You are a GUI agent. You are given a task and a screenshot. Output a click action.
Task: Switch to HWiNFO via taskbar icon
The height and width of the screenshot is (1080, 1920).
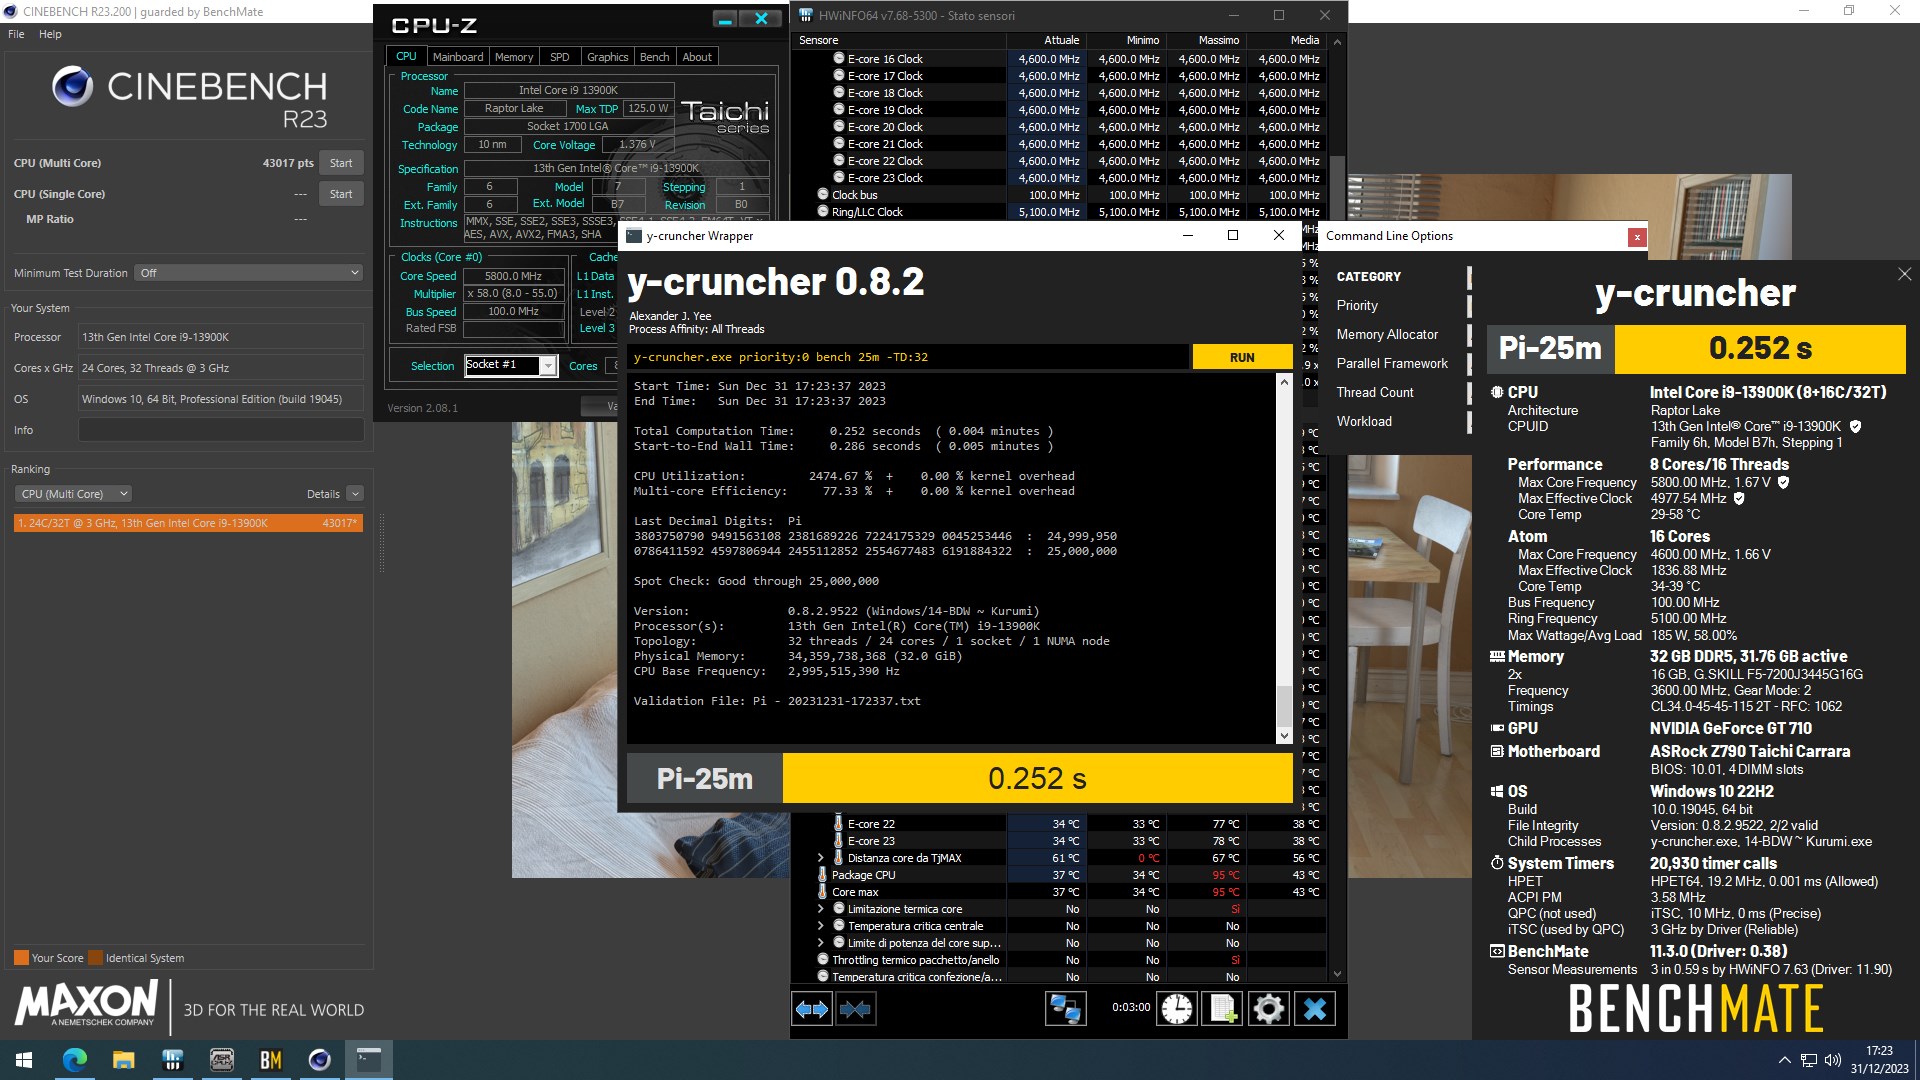(x=172, y=1060)
